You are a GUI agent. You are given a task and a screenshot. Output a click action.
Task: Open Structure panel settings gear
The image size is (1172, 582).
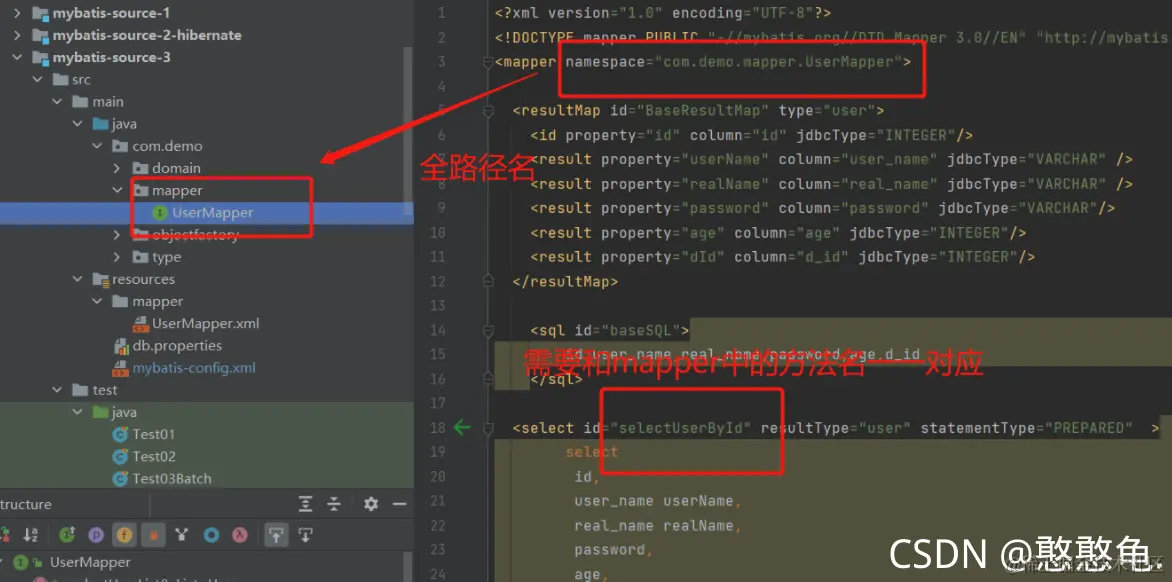(x=371, y=504)
